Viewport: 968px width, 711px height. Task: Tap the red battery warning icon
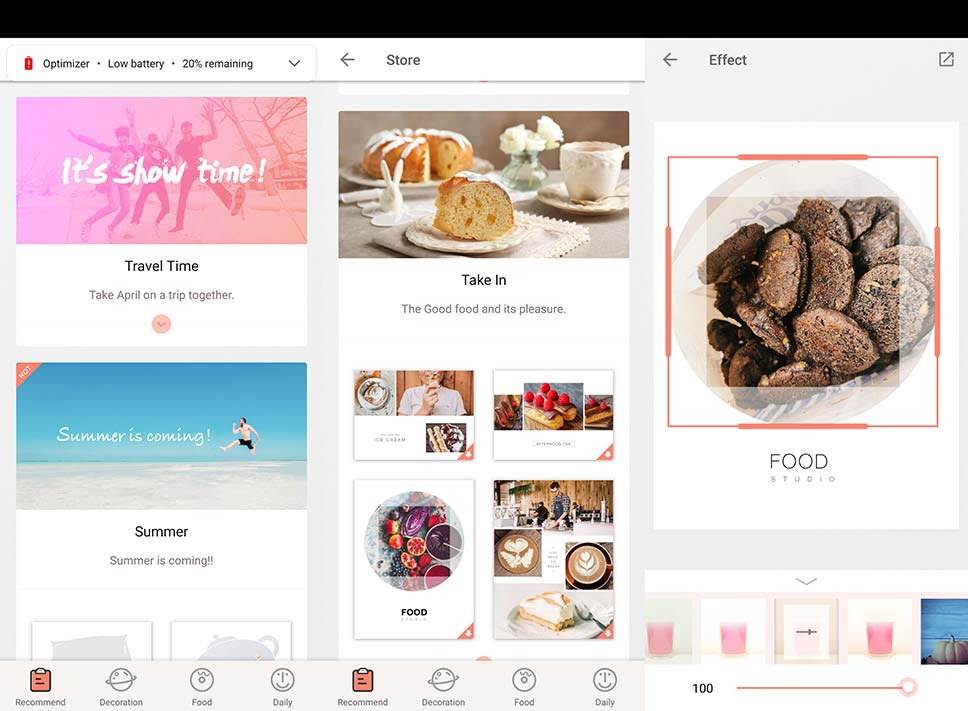28,63
